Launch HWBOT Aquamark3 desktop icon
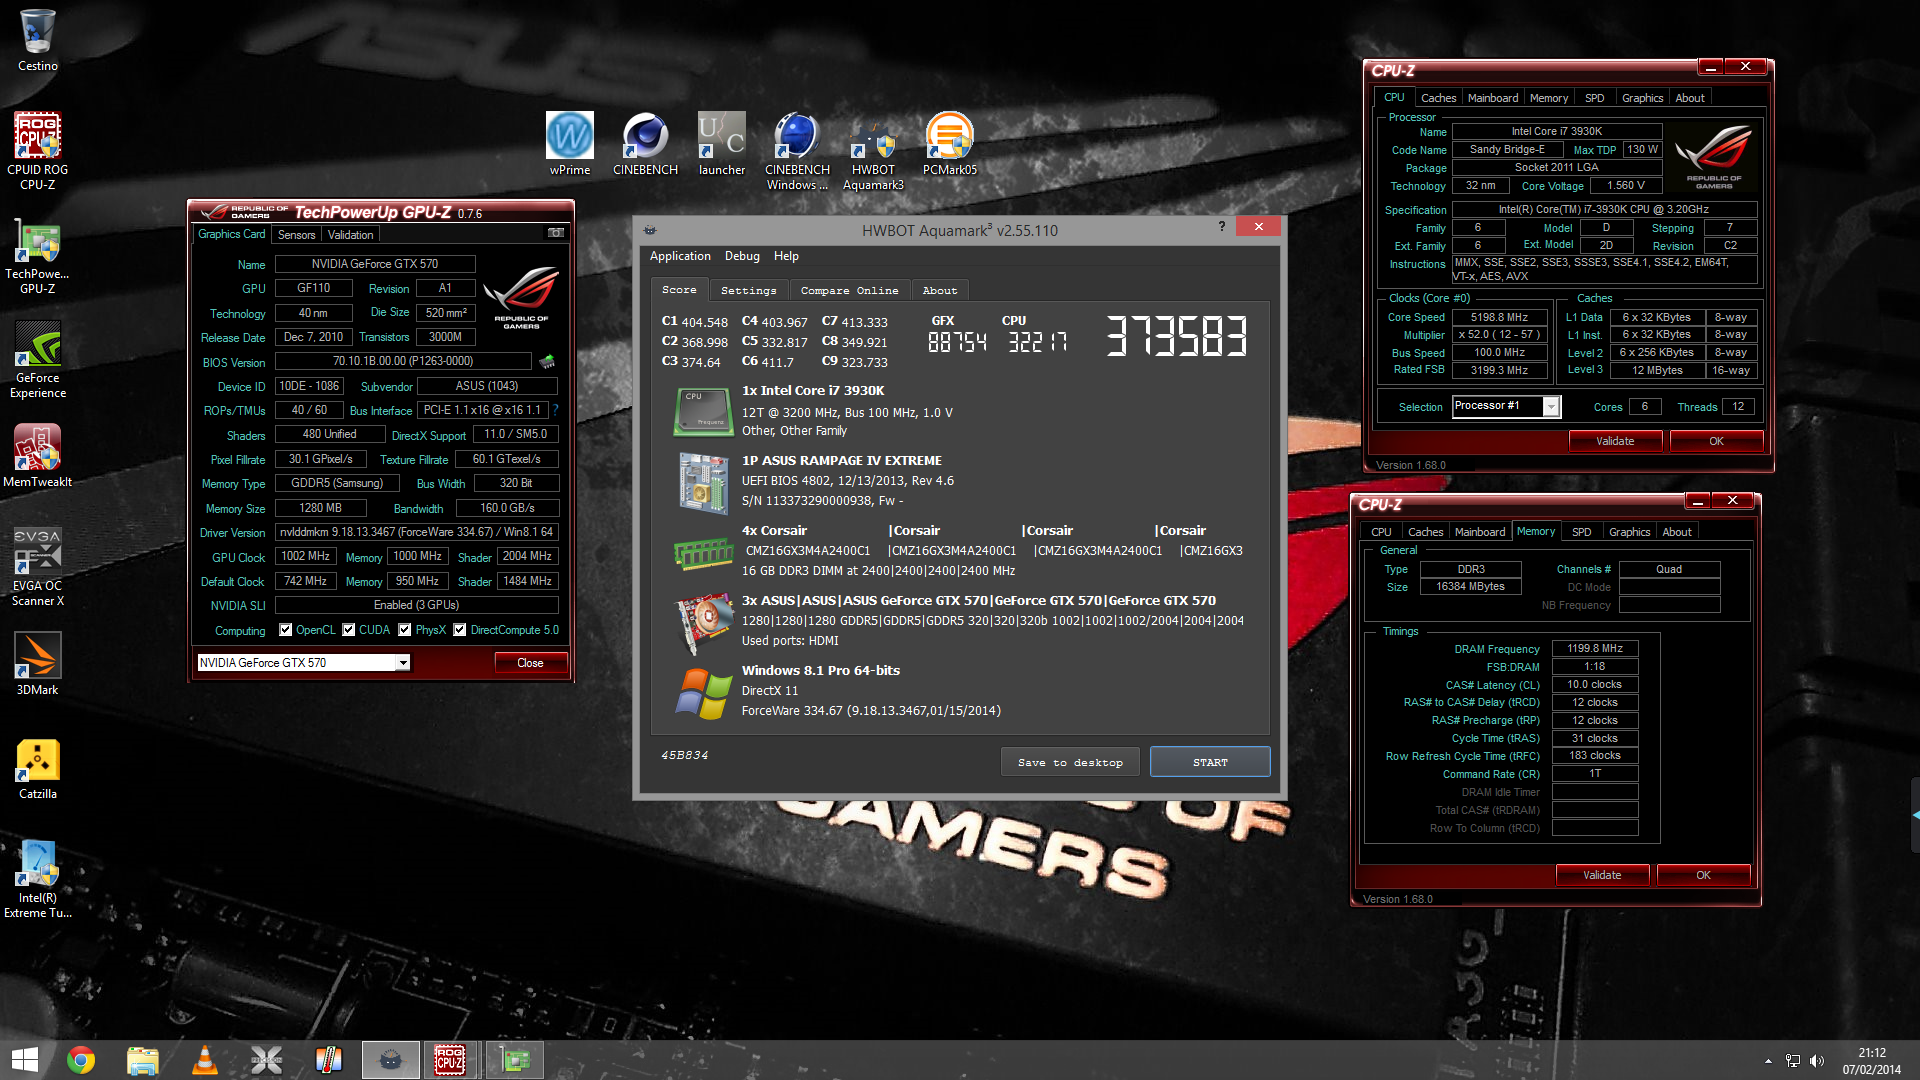1920x1080 pixels. pos(873,151)
